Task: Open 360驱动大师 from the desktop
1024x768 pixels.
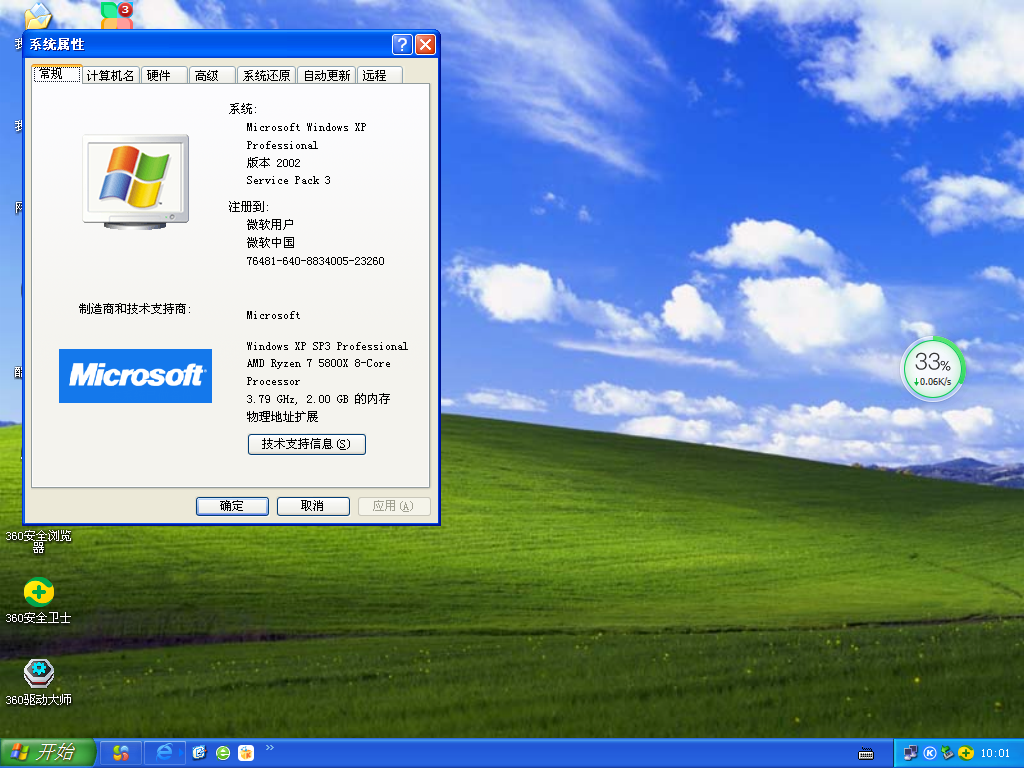Action: pos(38,675)
